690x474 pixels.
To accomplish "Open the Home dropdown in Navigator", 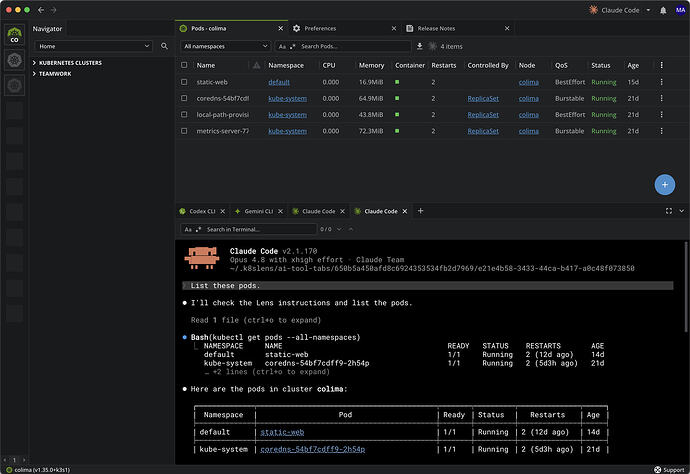I will click(93, 46).
